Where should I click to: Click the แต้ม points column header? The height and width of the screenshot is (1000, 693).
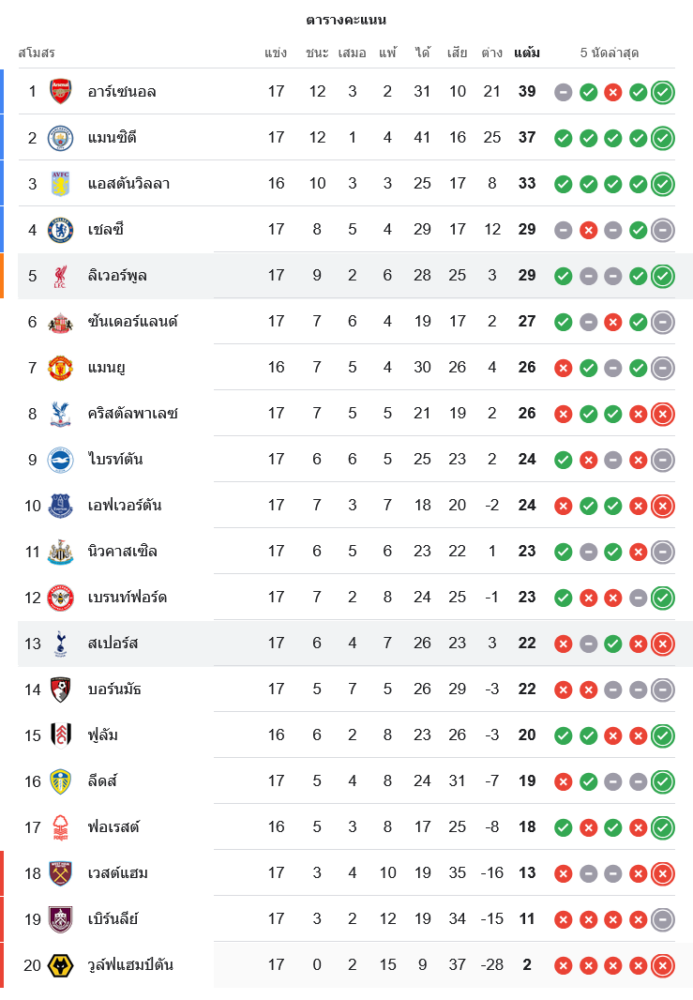pyautogui.click(x=527, y=53)
